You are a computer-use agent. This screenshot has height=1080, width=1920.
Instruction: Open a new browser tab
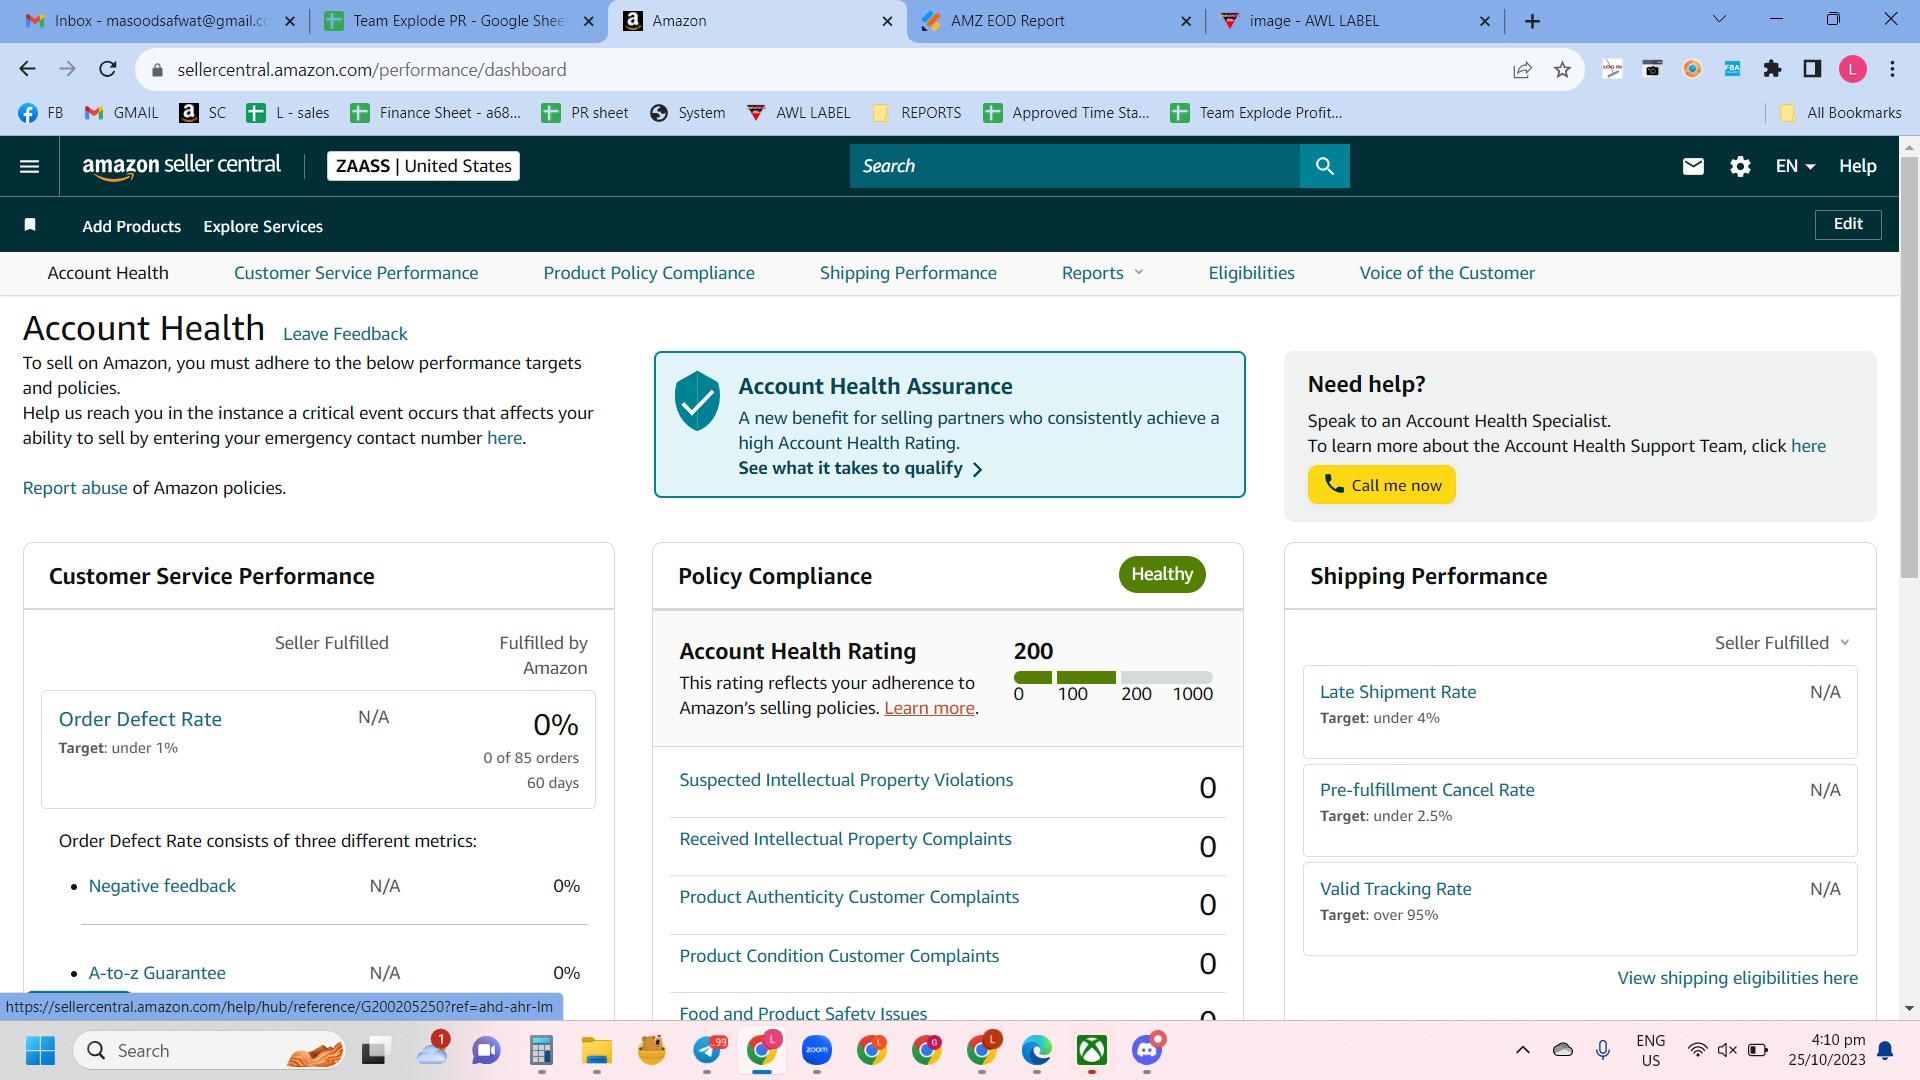(1533, 21)
